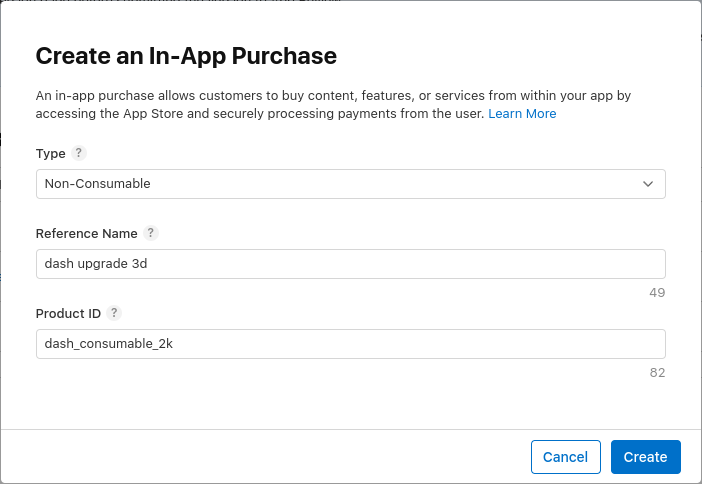Click the help icon beside Reference Name
702x484 pixels.
[150, 233]
